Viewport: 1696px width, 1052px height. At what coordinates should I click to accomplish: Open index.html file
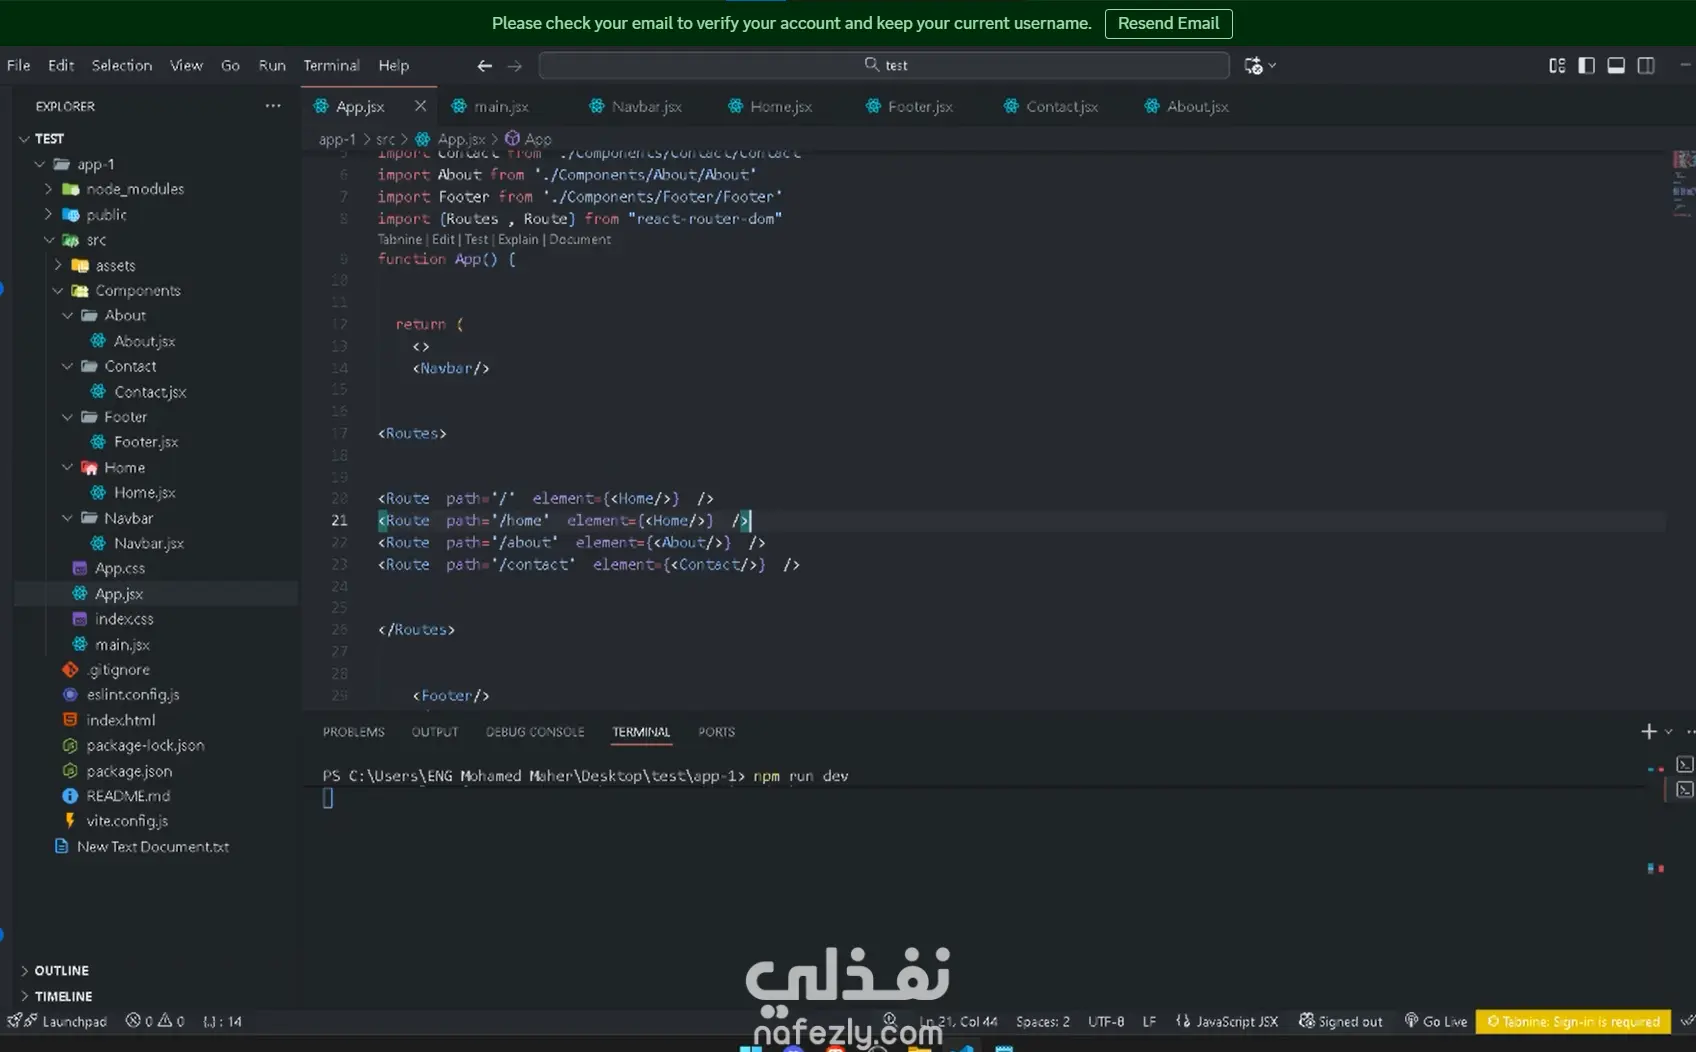[121, 720]
